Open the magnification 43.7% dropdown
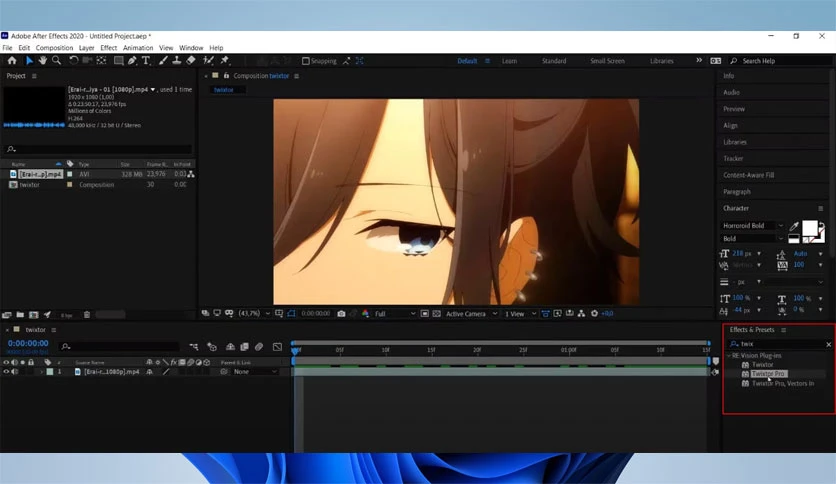This screenshot has height=484, width=836. point(254,313)
